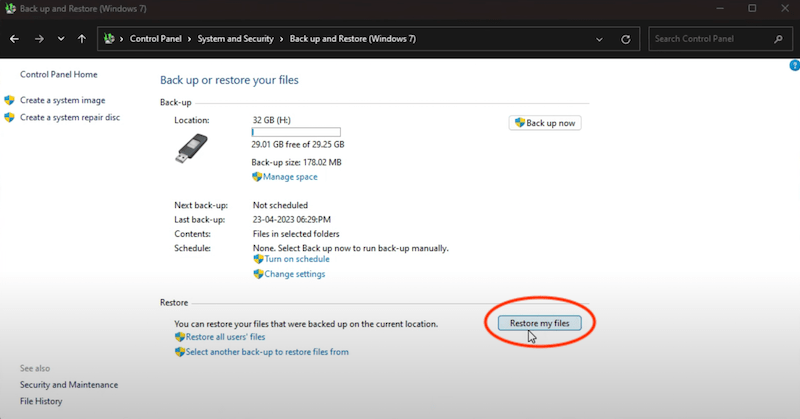800x419 pixels.
Task: Open the address bar history dropdown
Action: click(x=599, y=39)
